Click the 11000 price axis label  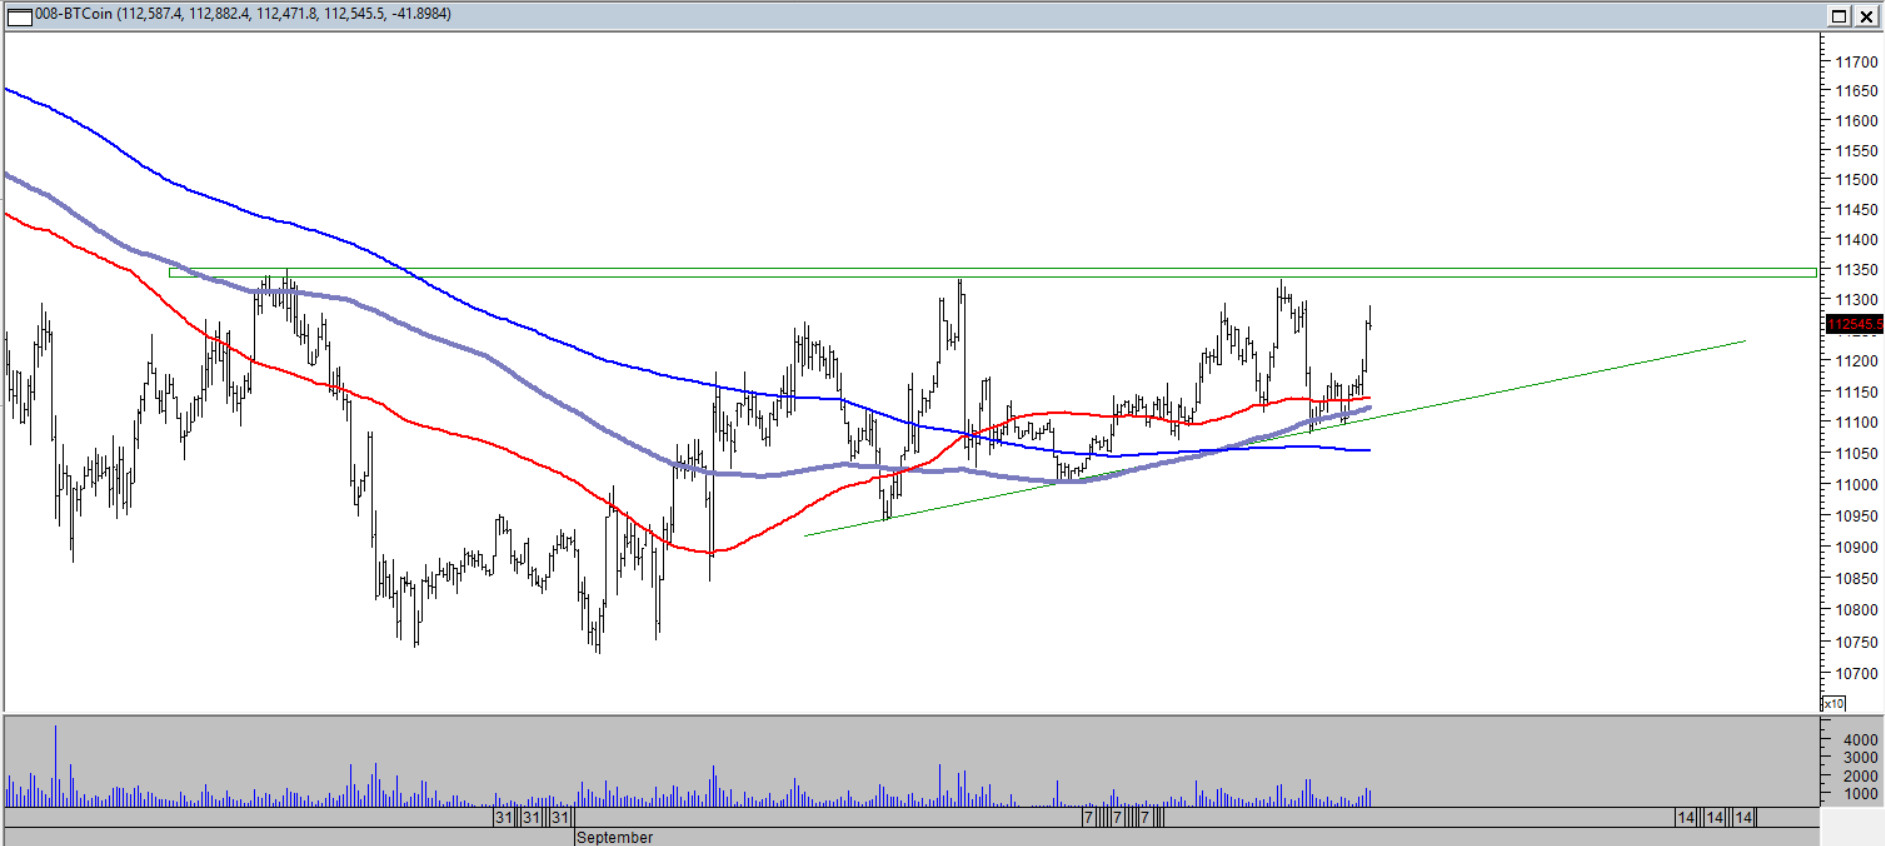coord(1856,485)
